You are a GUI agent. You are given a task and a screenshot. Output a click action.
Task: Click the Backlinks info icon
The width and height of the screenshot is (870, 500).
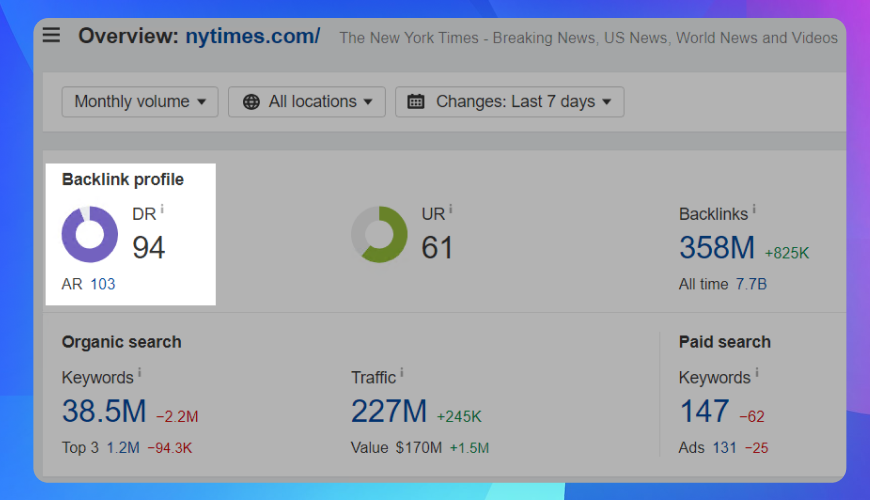coord(754,209)
